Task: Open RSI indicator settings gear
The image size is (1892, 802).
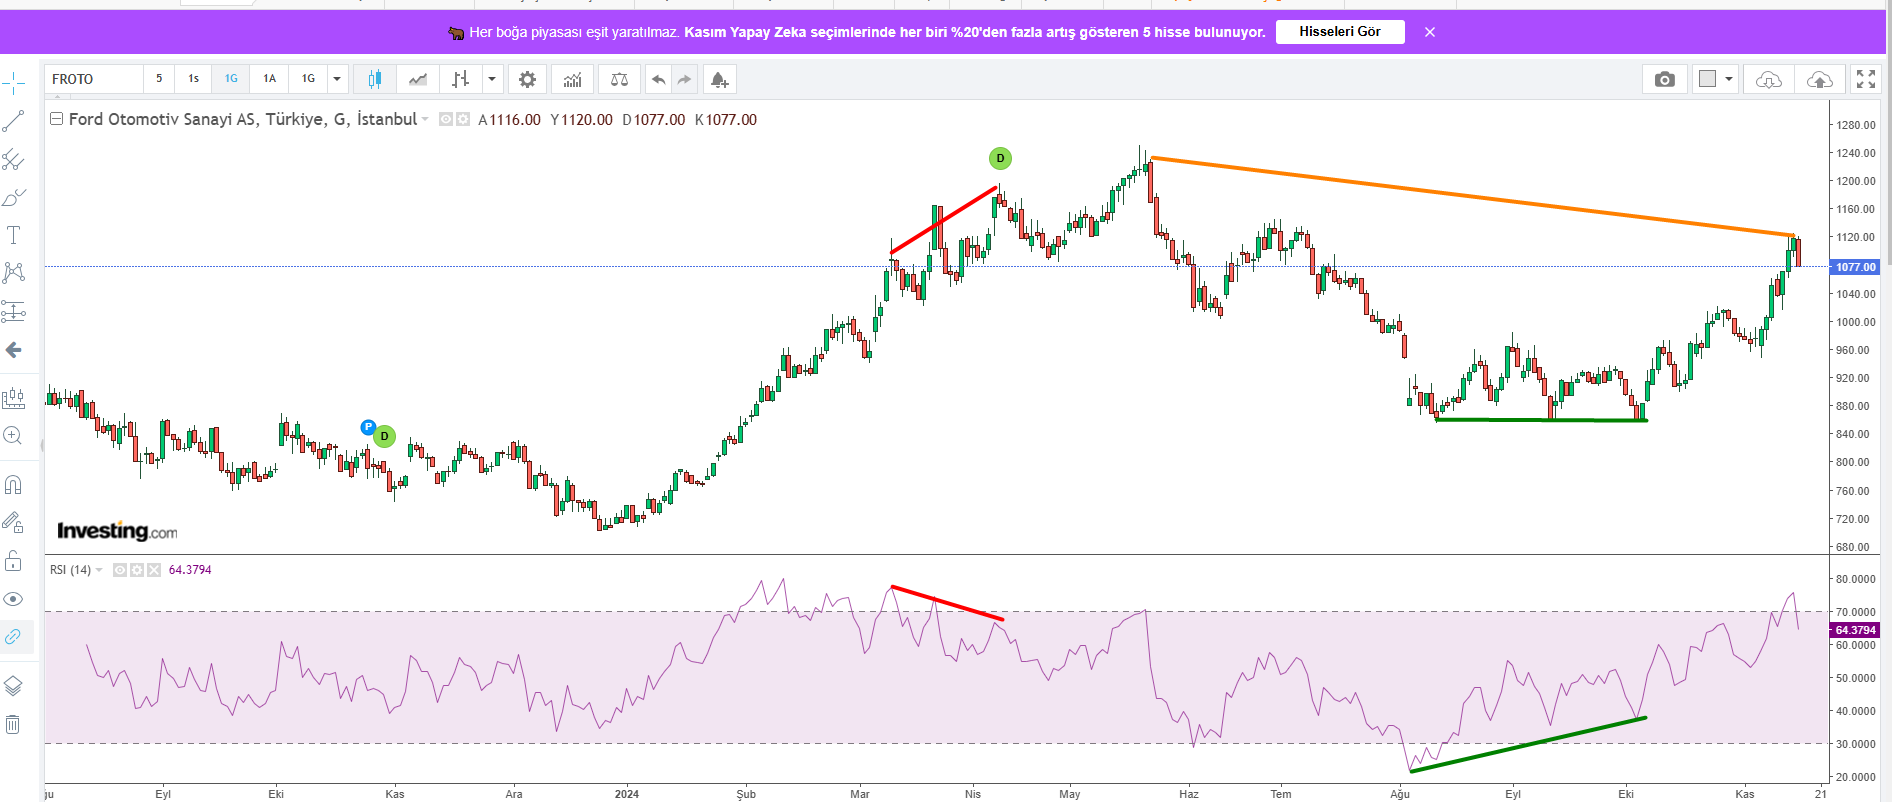Action: click(137, 570)
